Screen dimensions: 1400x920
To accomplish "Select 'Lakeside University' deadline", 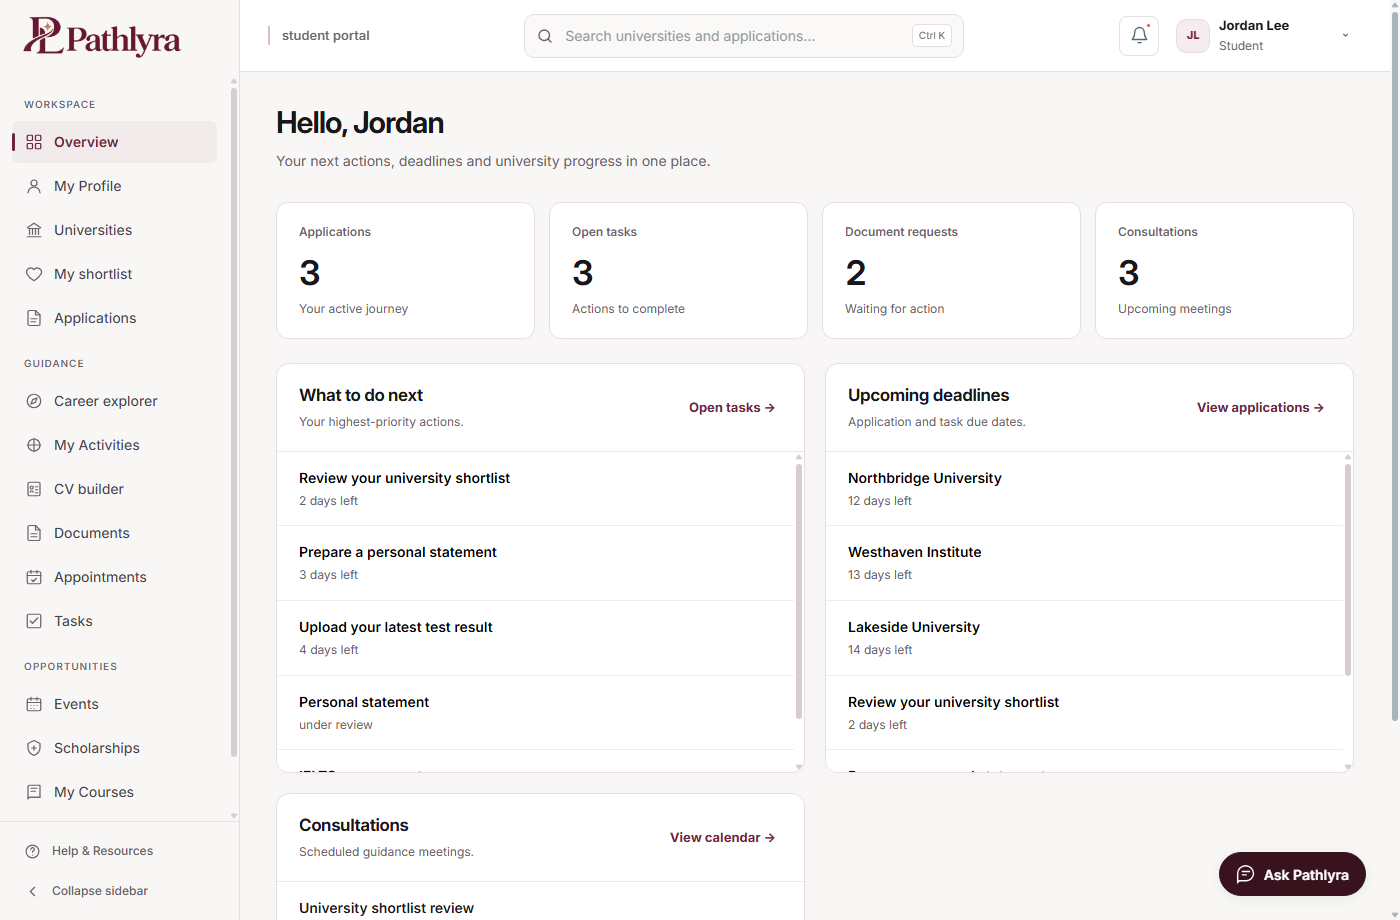I will click(1084, 638).
